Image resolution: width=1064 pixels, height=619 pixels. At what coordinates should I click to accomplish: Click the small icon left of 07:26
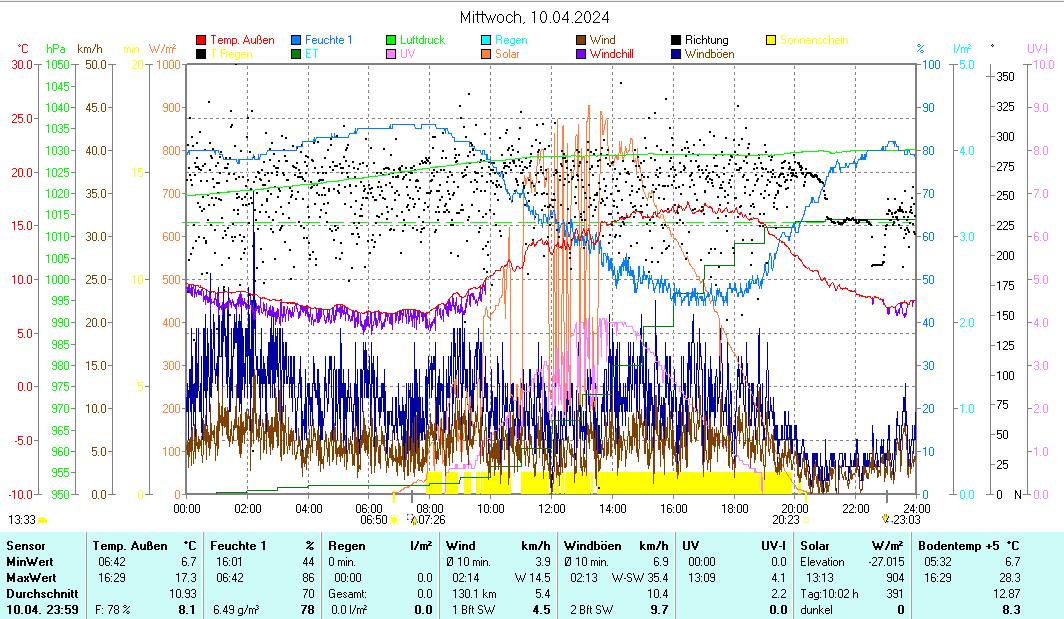[411, 520]
